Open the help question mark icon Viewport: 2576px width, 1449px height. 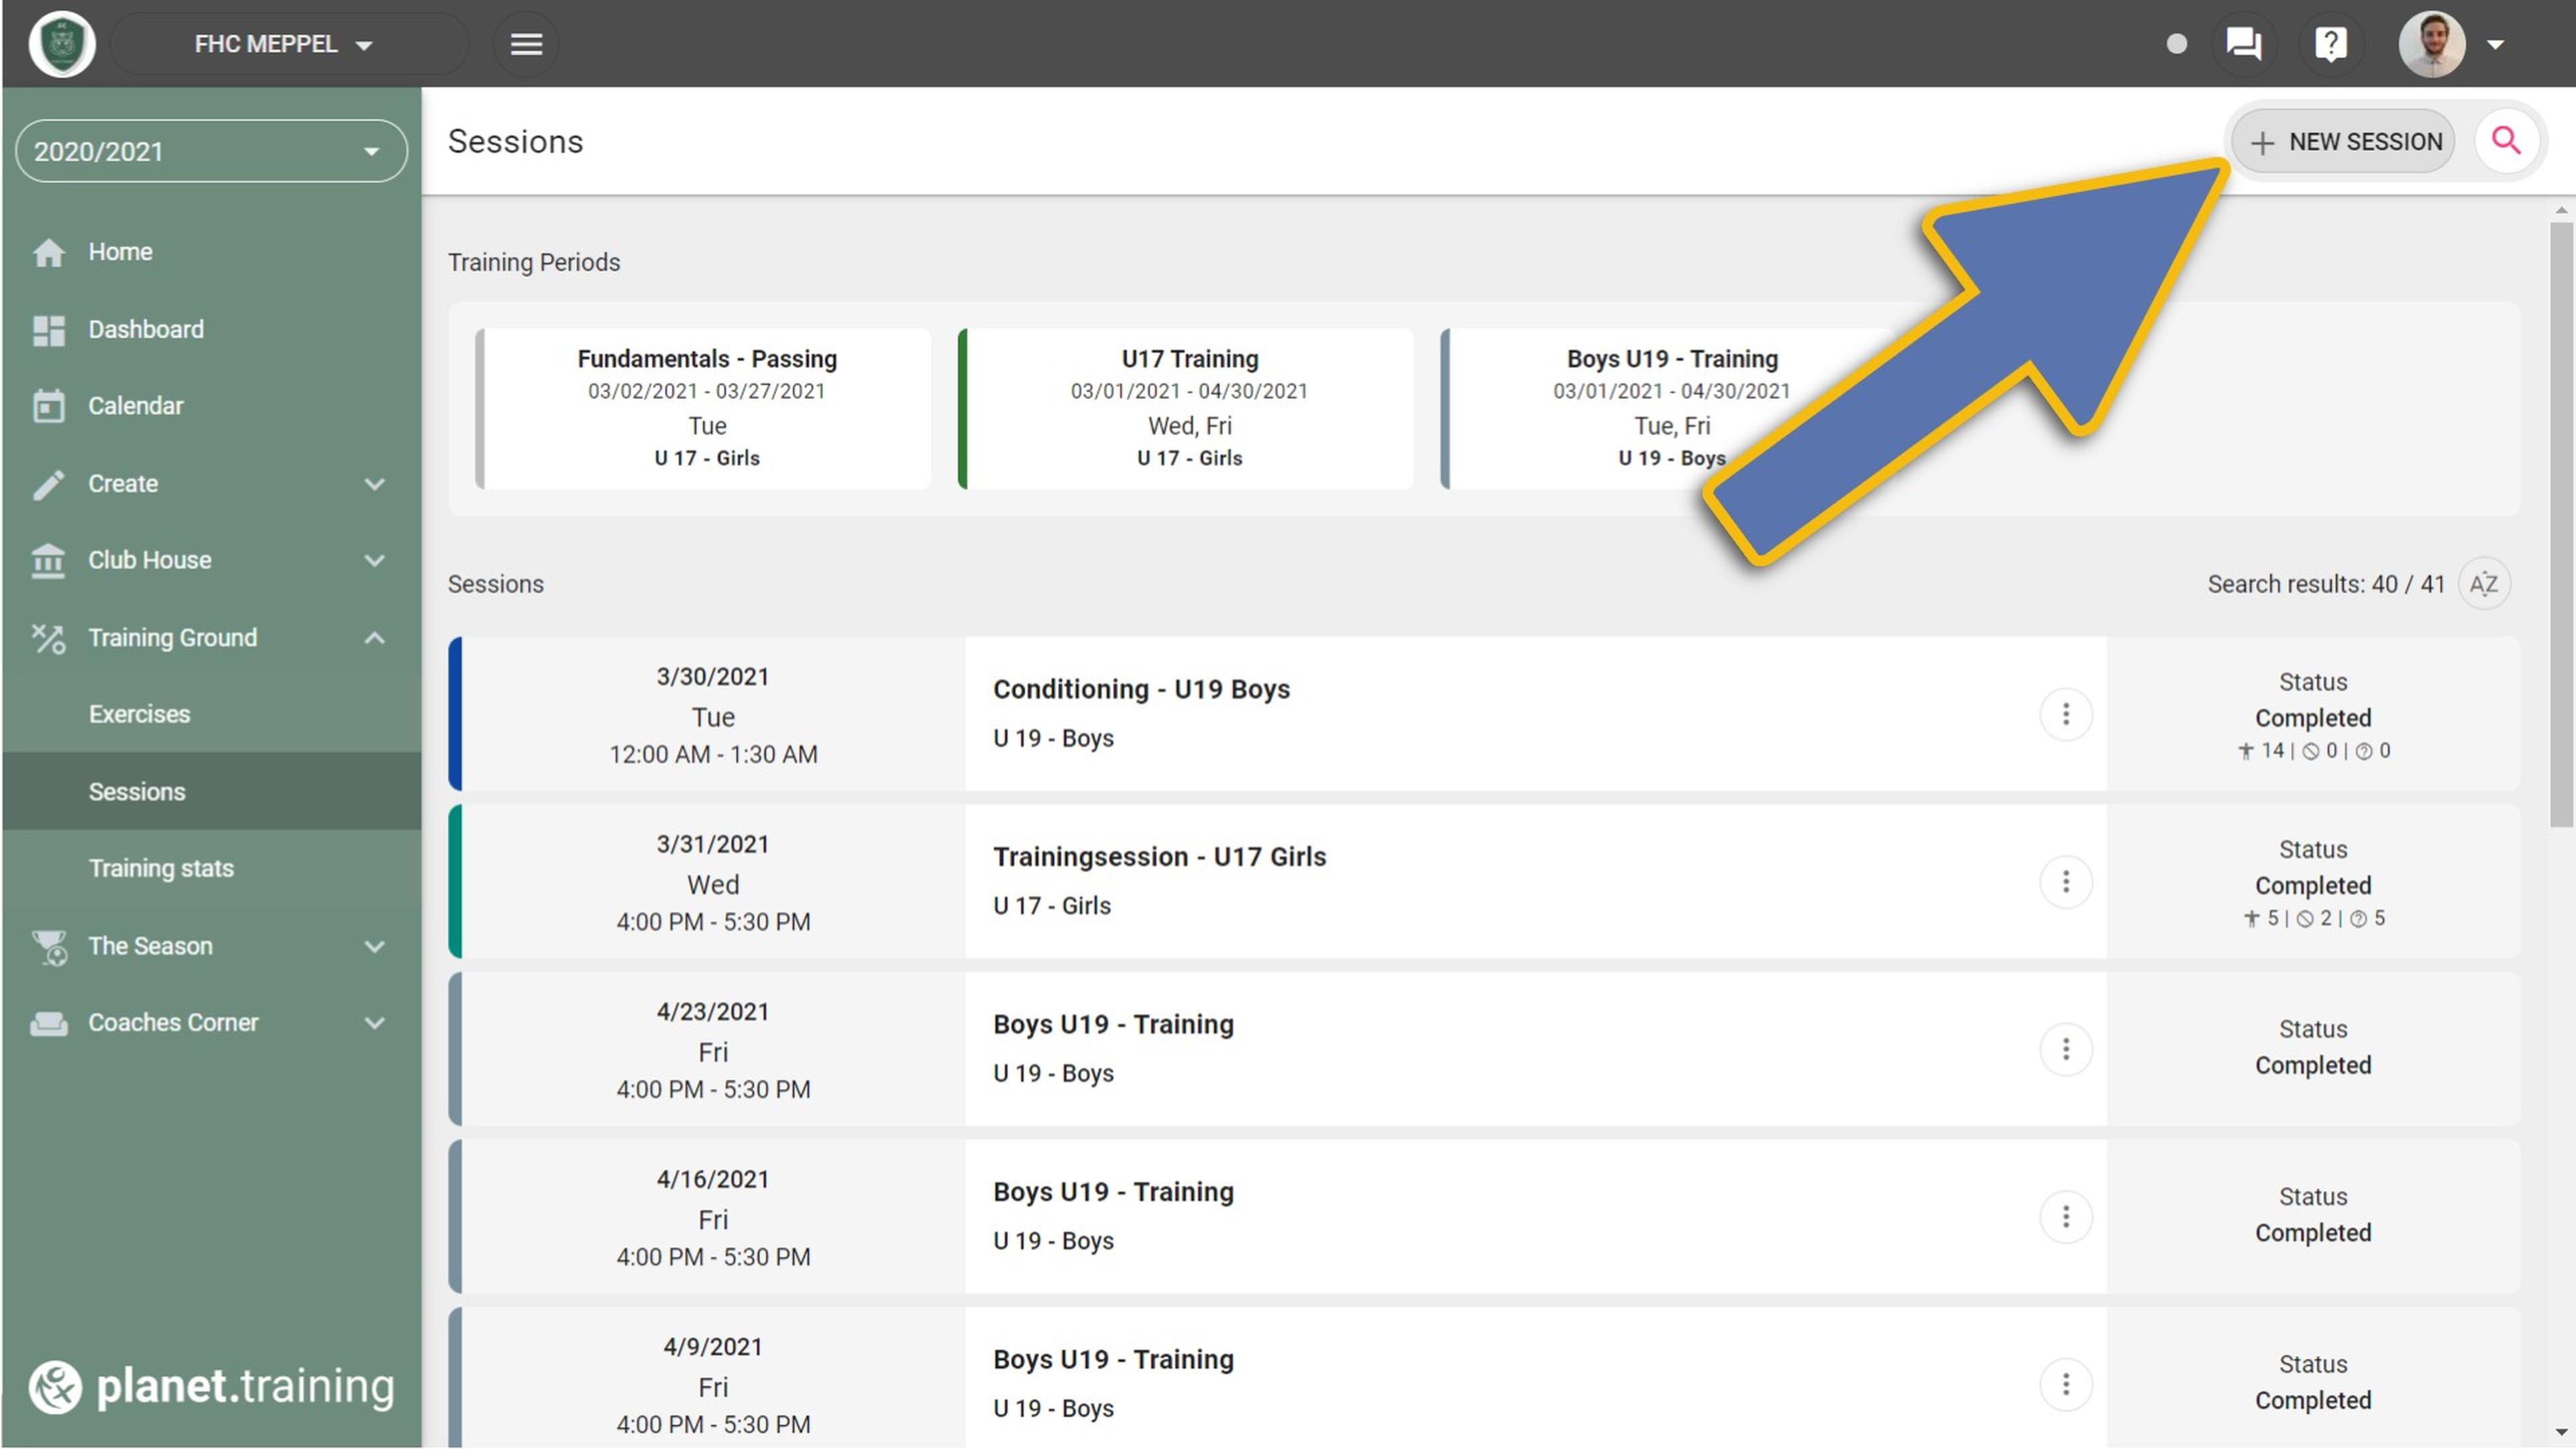pos(2330,44)
